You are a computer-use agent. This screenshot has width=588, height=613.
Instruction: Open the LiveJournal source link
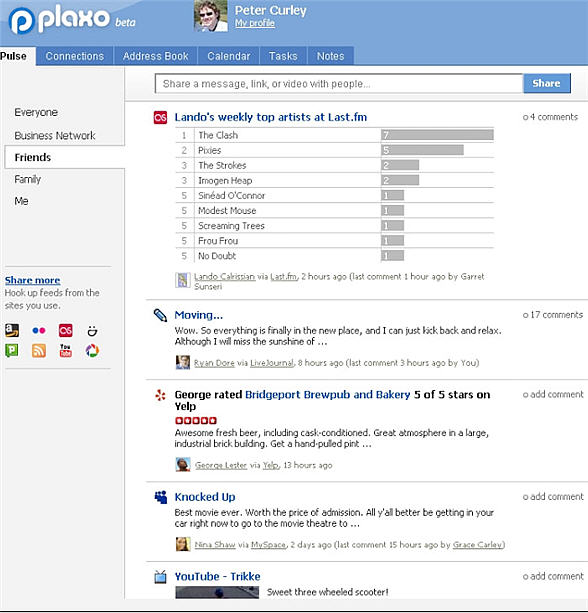[272, 363]
